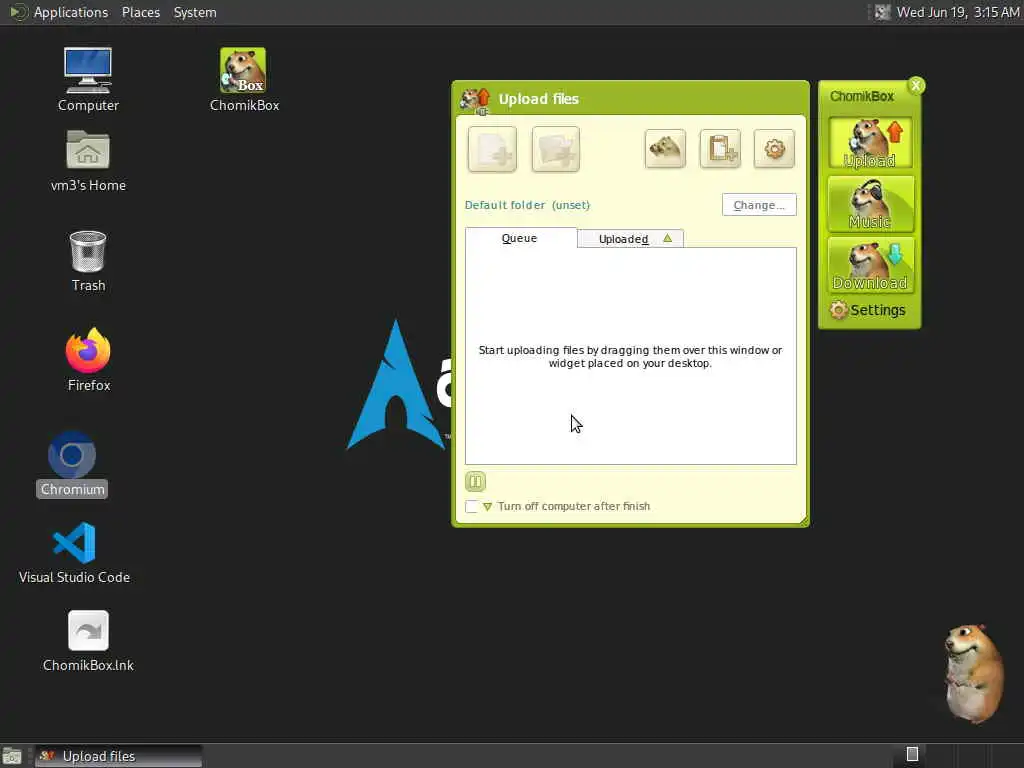
Task: Close the ChomikBox widget with green X
Action: click(916, 86)
